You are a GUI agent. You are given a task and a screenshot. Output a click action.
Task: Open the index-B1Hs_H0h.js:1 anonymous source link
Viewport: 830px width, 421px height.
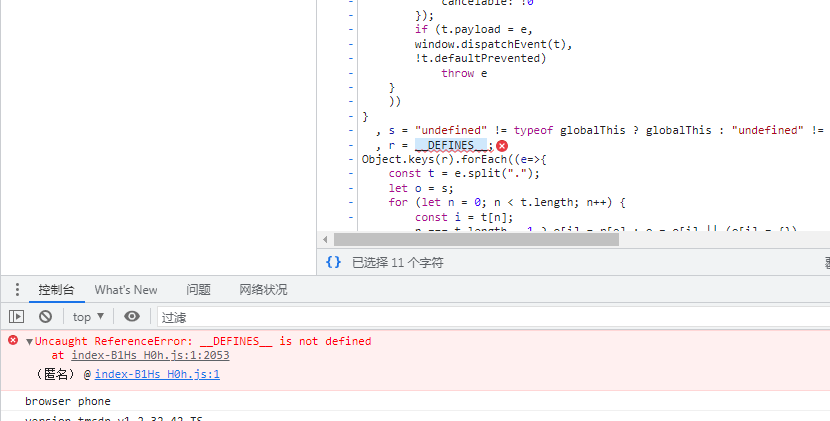157,374
